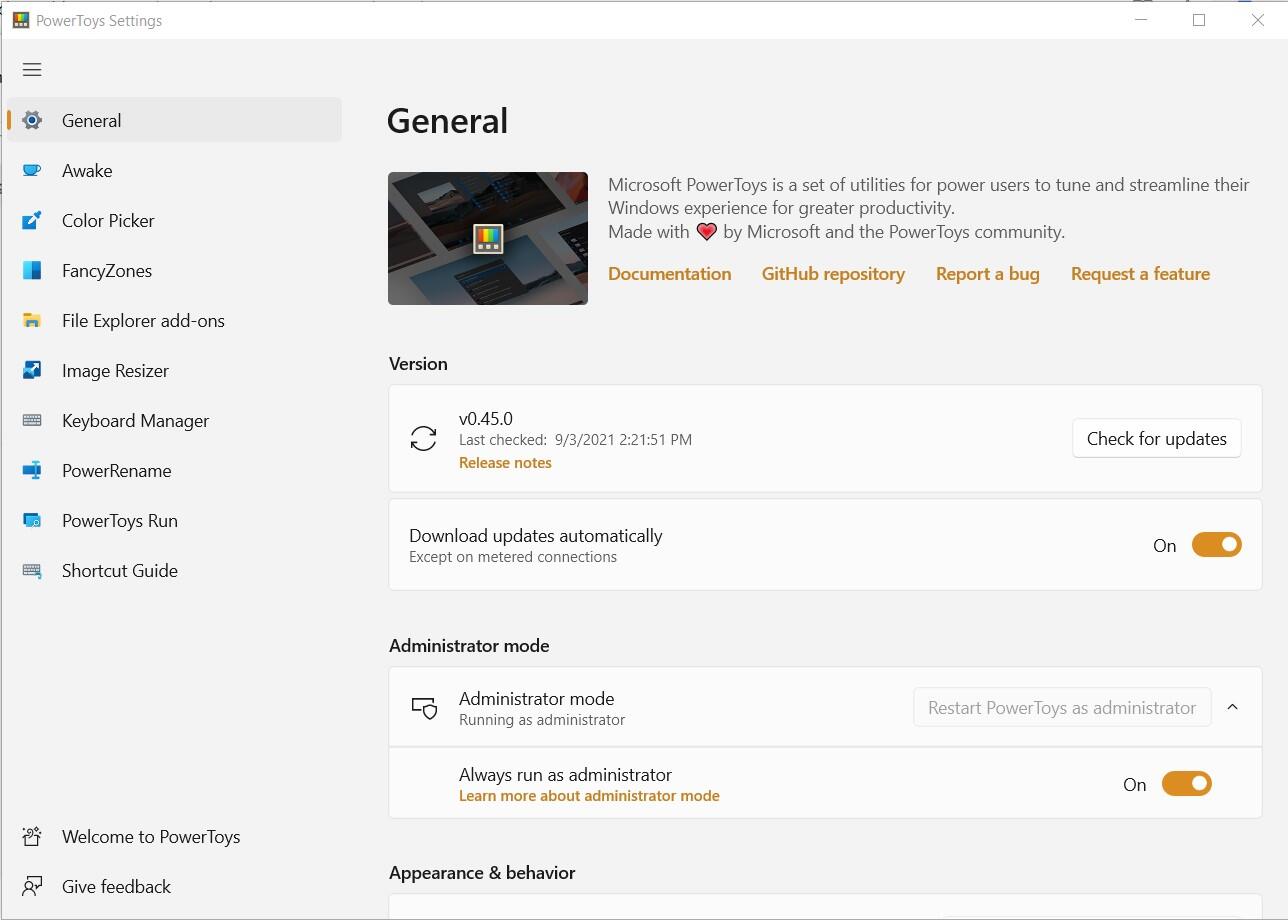Open the Documentation link
1288x920 pixels.
(x=669, y=274)
